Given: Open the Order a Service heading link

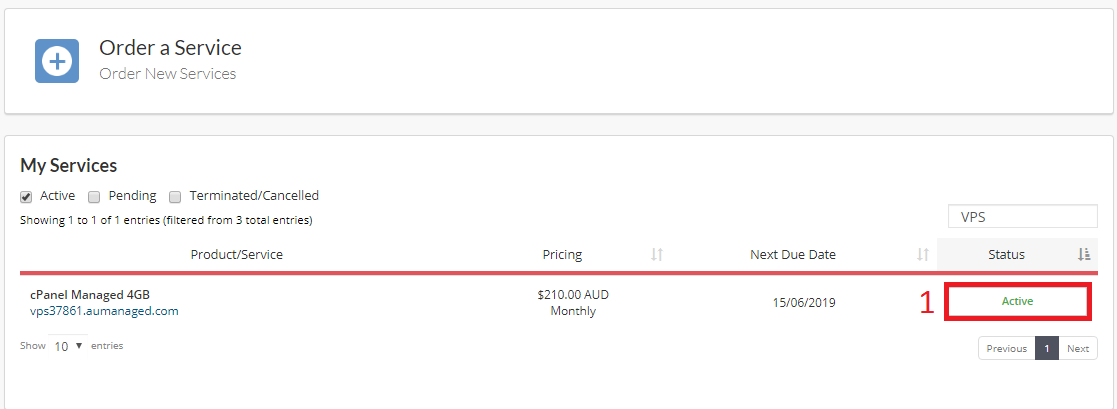Looking at the screenshot, I should [x=170, y=48].
